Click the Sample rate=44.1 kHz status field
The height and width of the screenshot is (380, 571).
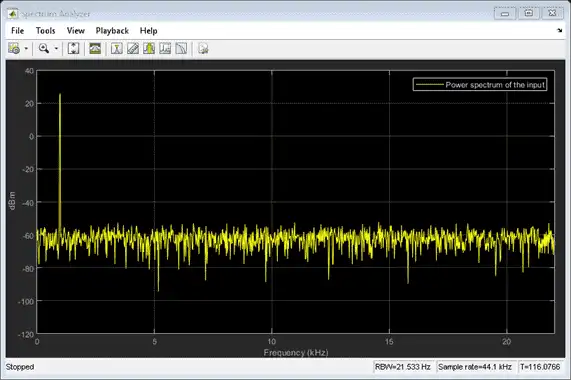coord(475,367)
